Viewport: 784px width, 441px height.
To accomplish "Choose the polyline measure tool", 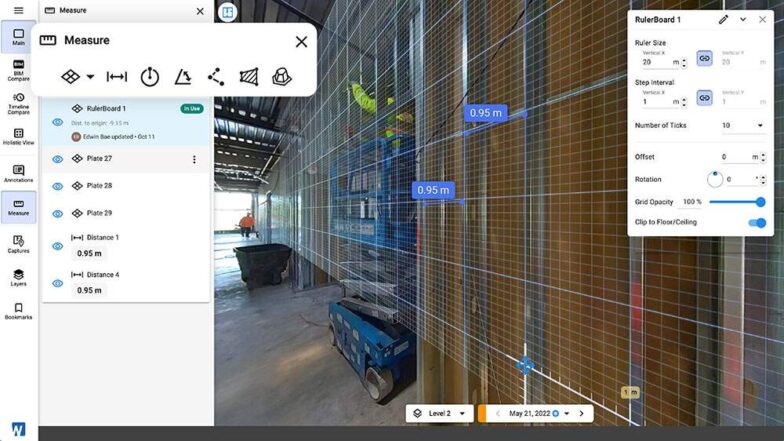I will click(x=216, y=77).
